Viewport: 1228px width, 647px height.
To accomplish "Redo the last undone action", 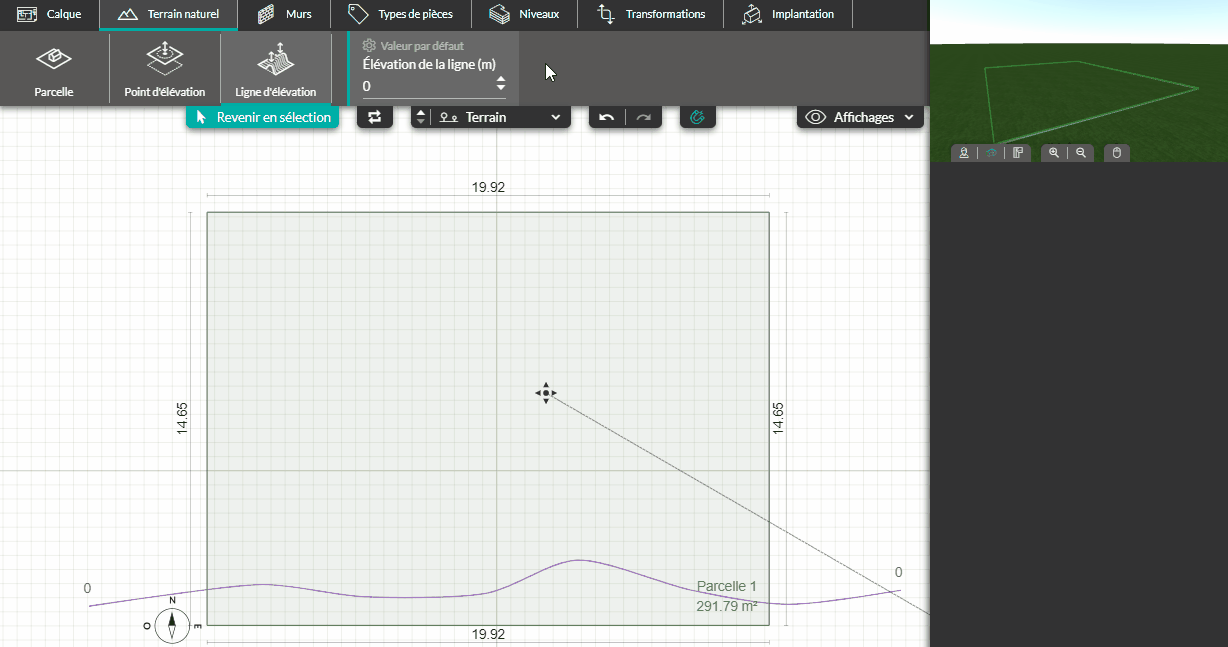I will [644, 117].
